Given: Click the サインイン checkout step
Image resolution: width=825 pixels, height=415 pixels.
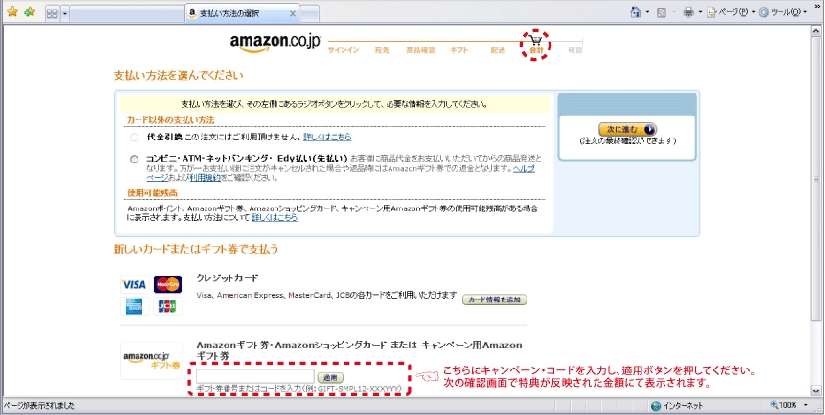Looking at the screenshot, I should click(x=343, y=50).
